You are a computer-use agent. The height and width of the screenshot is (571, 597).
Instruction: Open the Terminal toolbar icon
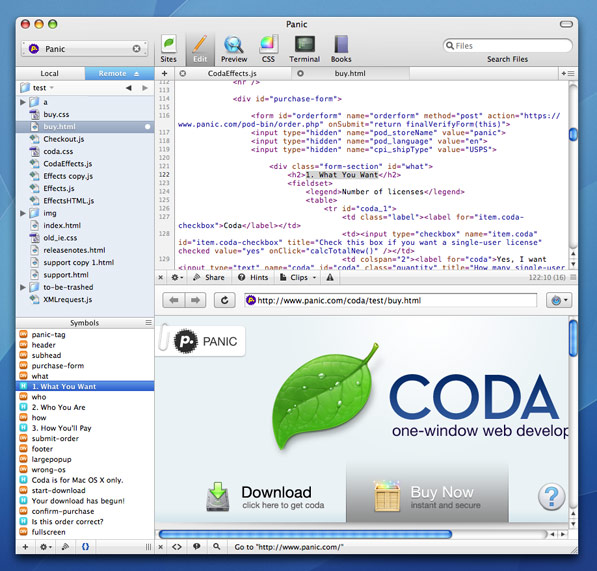point(305,49)
